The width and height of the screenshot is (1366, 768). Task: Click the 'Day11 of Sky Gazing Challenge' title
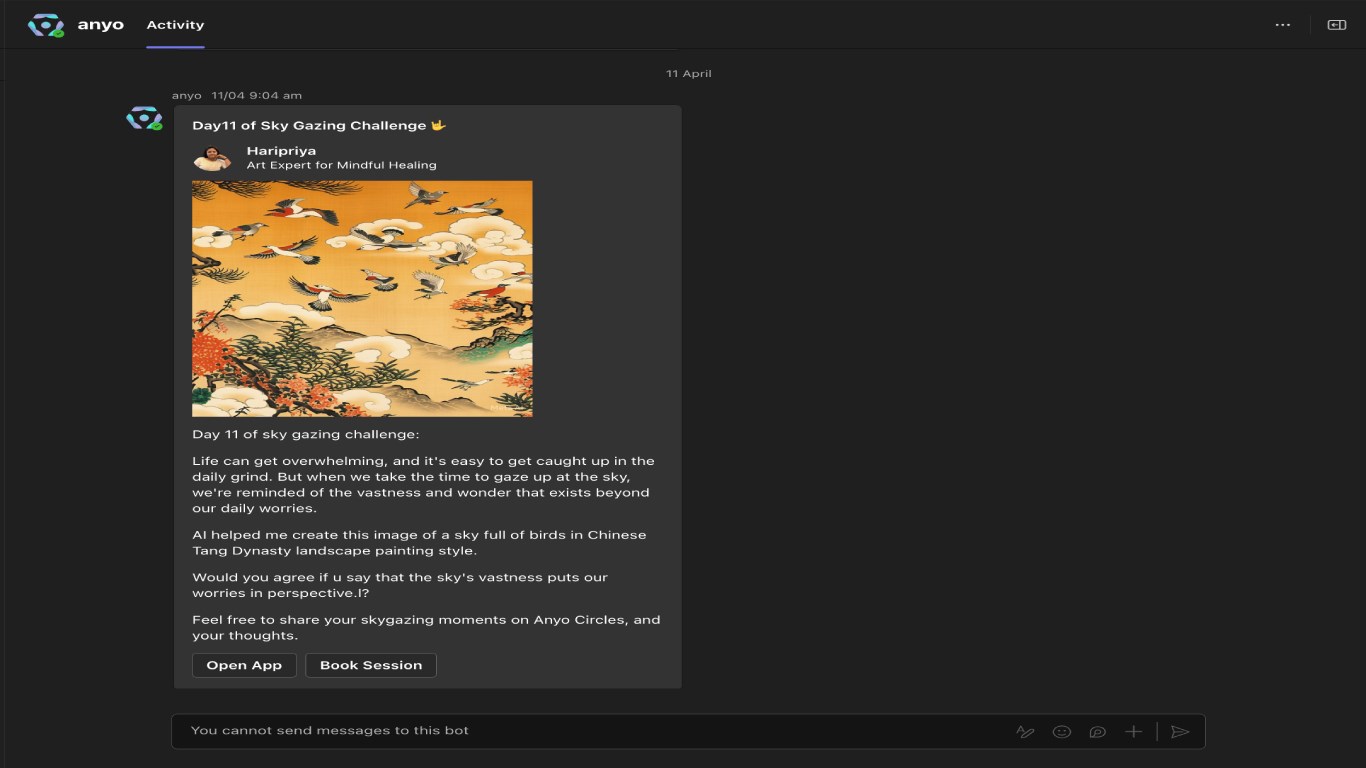[318, 125]
